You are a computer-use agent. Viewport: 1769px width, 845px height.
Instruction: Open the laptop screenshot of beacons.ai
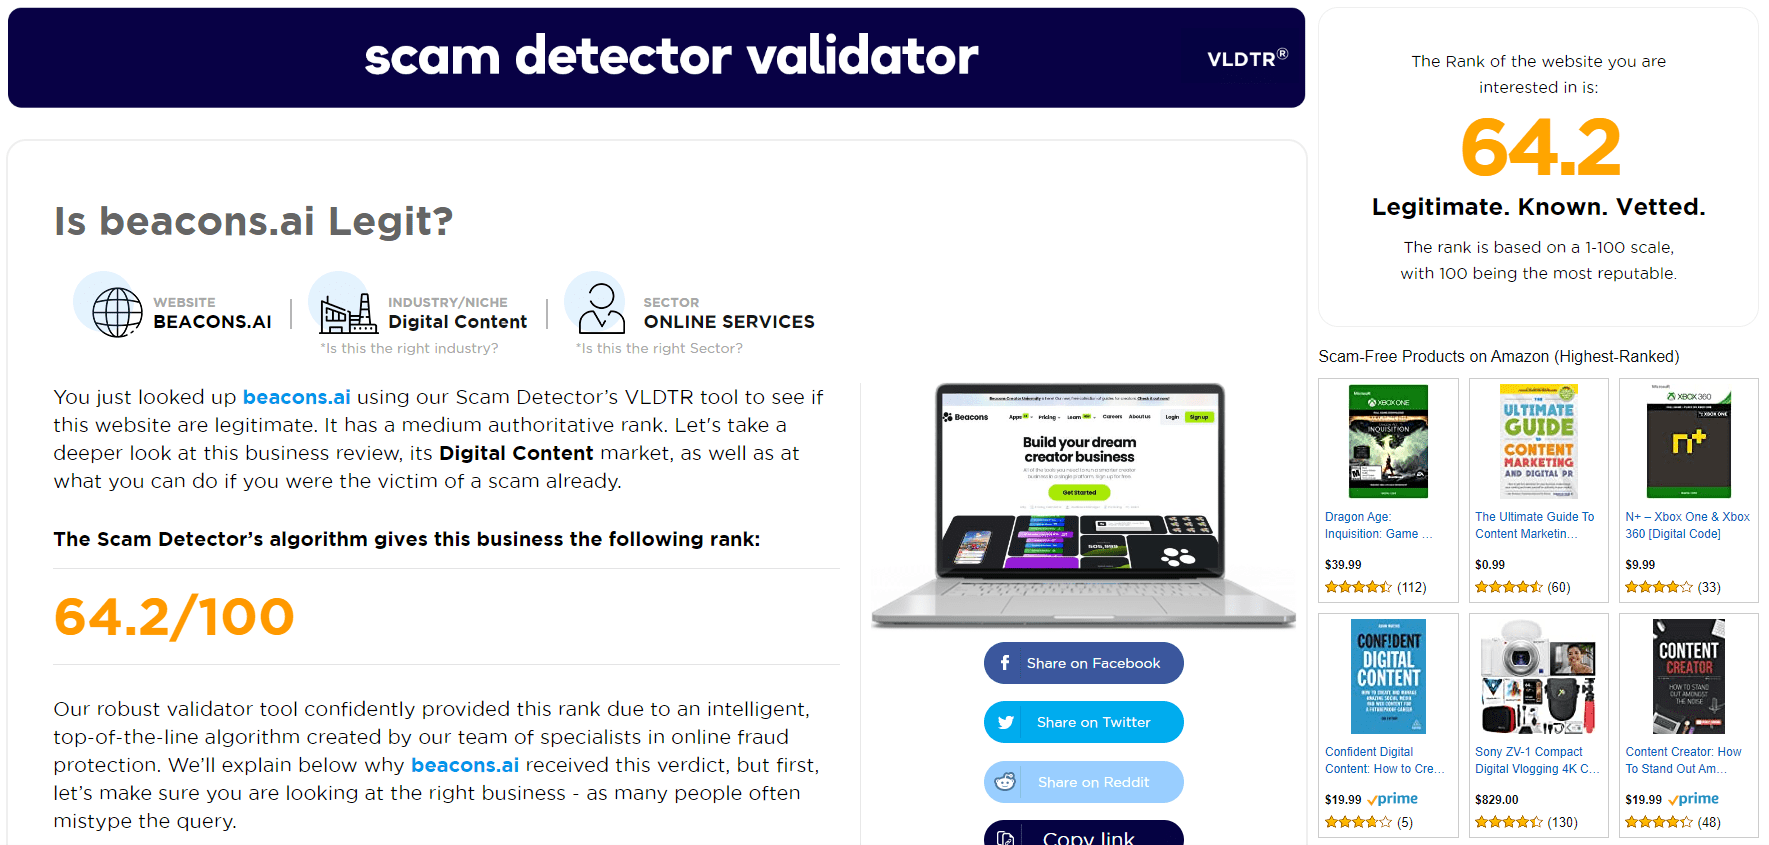[x=1083, y=504]
